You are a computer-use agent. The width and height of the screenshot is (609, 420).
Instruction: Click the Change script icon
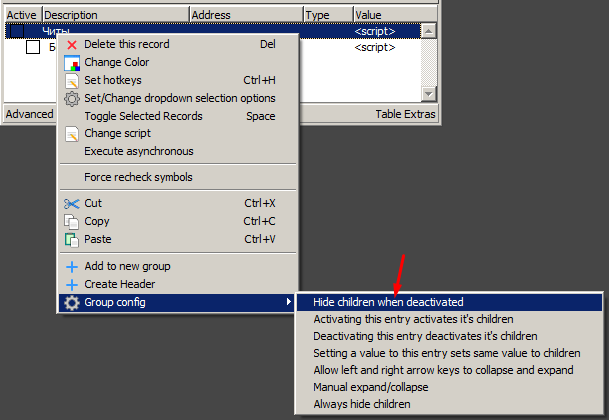coord(71,134)
